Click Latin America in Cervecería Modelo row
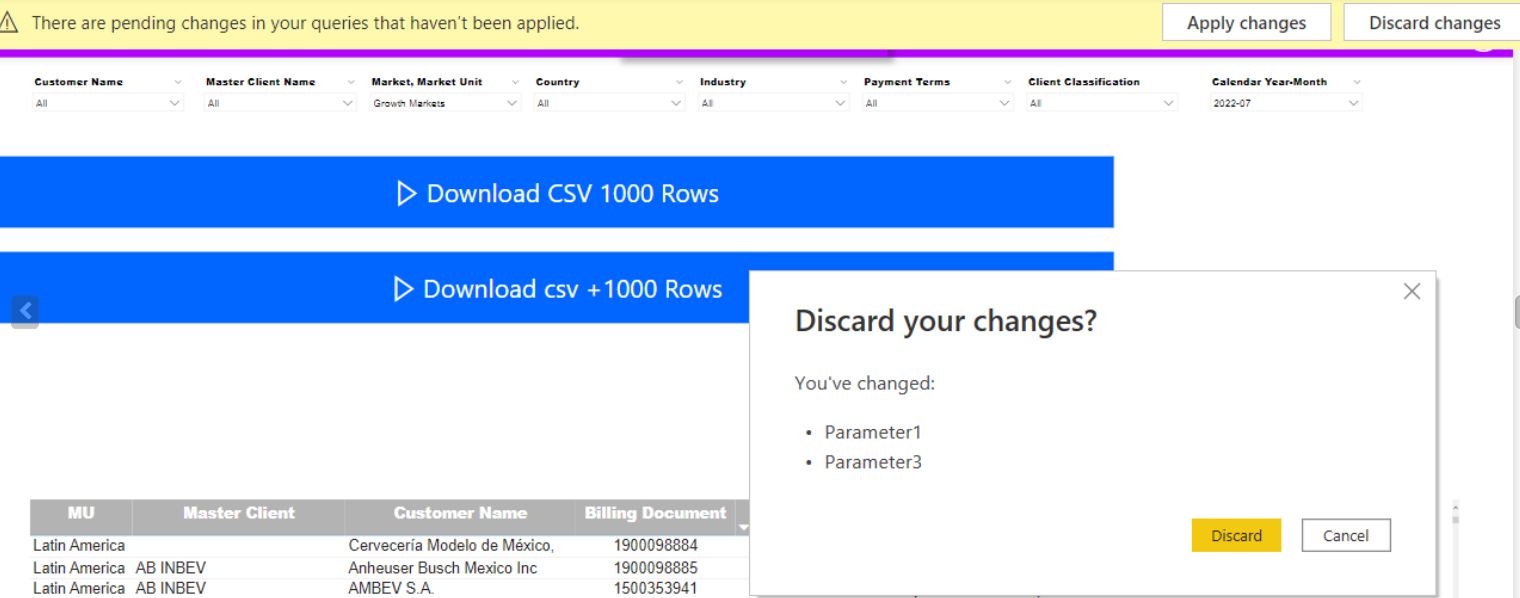 [79, 546]
